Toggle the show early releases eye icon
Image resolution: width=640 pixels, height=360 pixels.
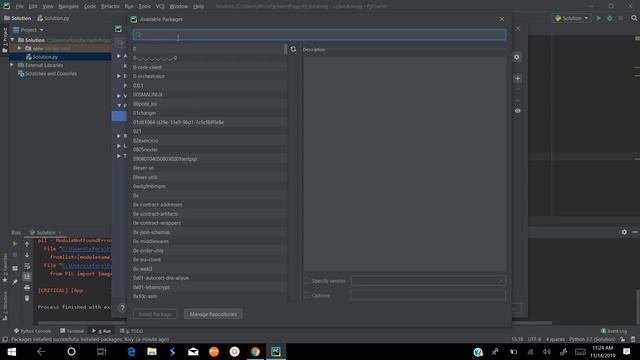pos(518,111)
